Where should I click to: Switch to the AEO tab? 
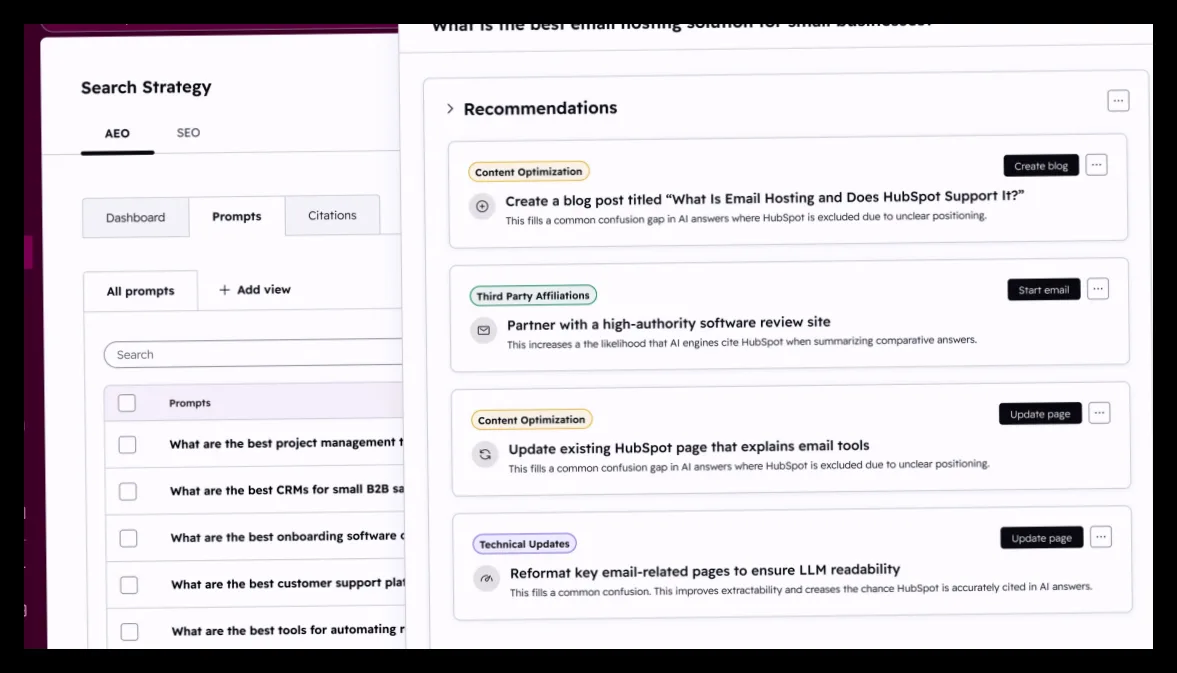[117, 134]
